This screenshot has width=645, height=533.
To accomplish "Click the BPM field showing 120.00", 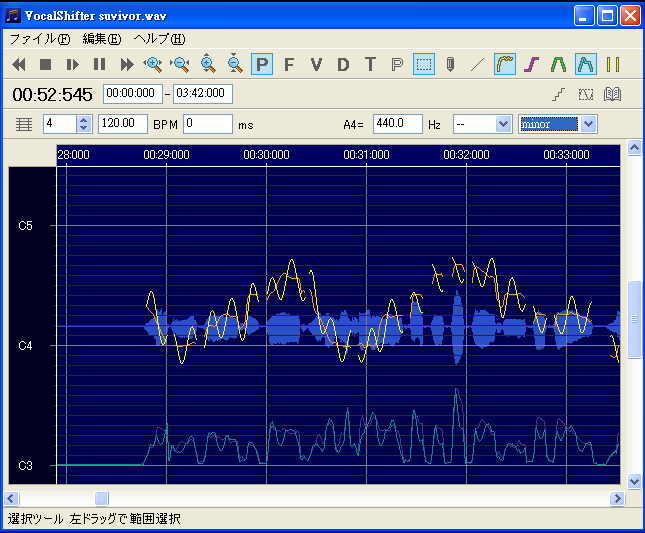I will coord(123,124).
